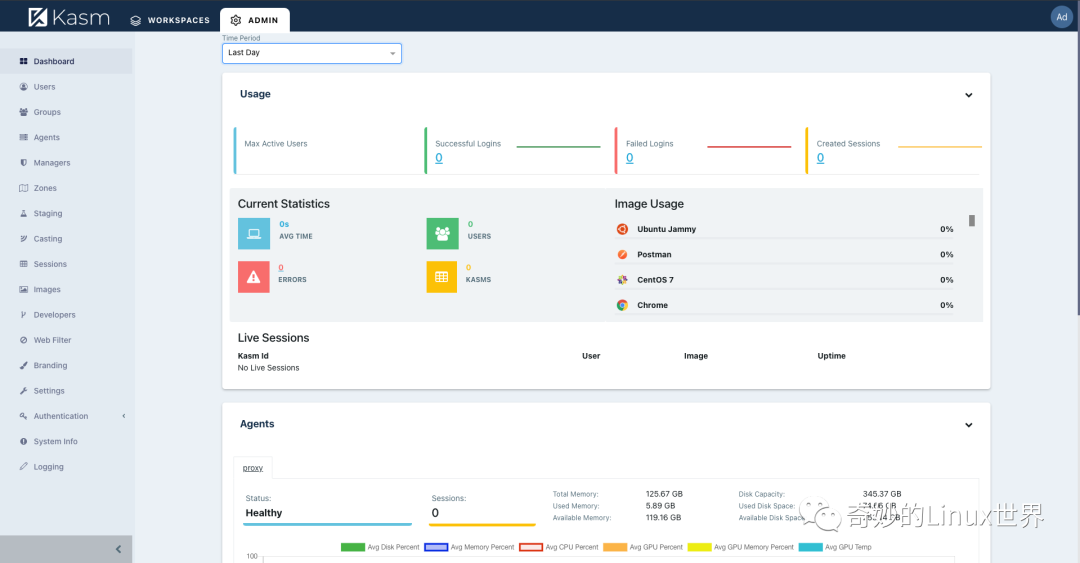Click the Settings wrench icon
This screenshot has height=563, width=1080.
[x=23, y=391]
